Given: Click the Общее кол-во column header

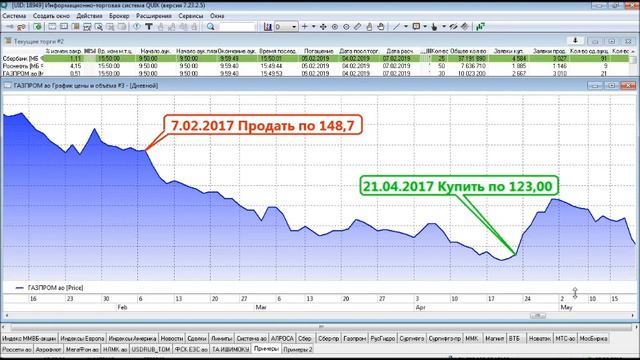Looking at the screenshot, I should (x=468, y=51).
